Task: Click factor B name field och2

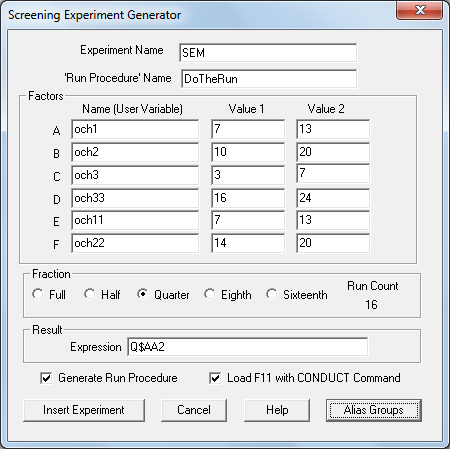Action: pos(135,152)
